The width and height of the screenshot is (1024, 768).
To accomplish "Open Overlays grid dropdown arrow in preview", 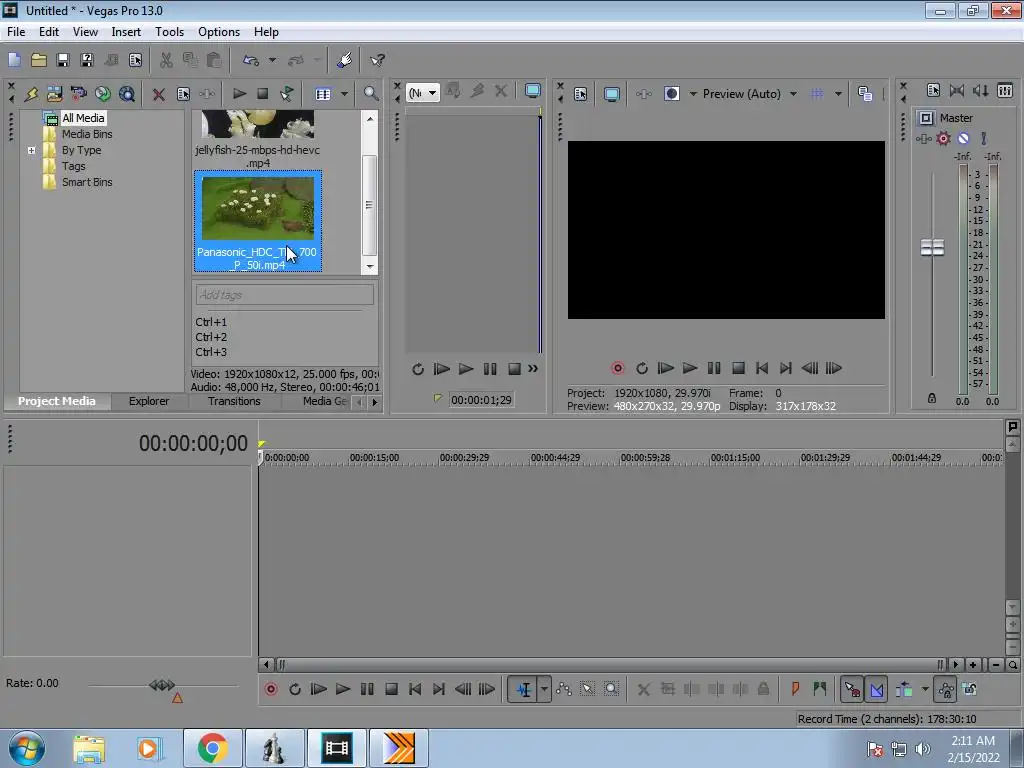I will 838,94.
